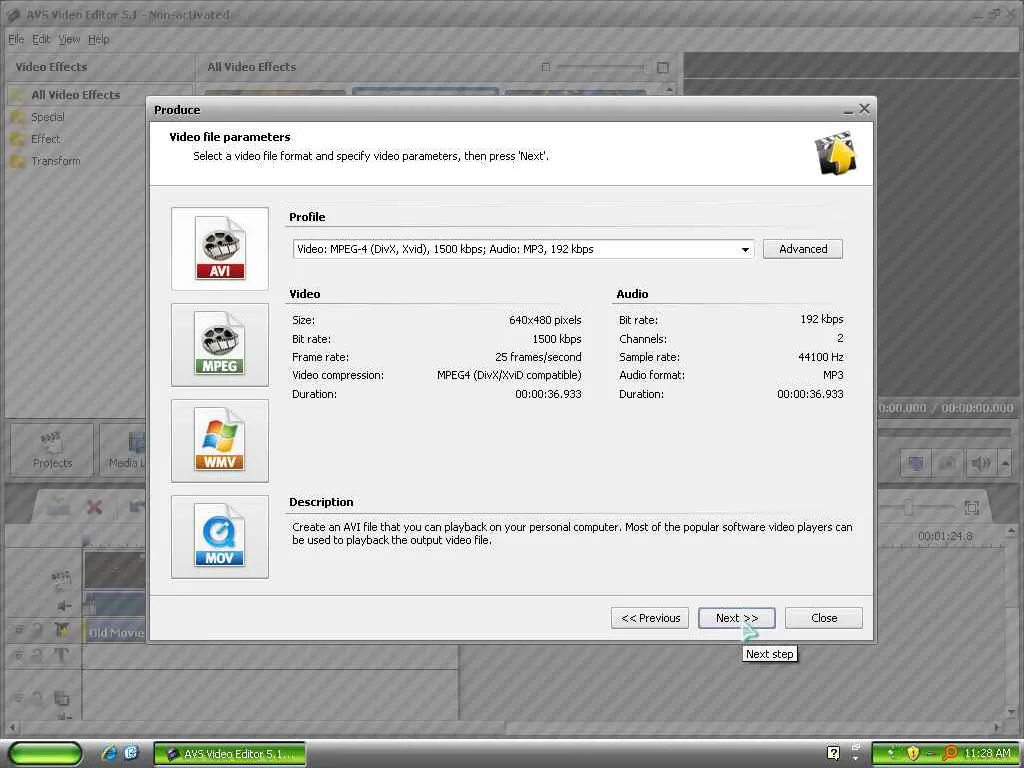Click the red X delete icon on the timeline toolbar
1024x768 pixels.
pyautogui.click(x=95, y=507)
